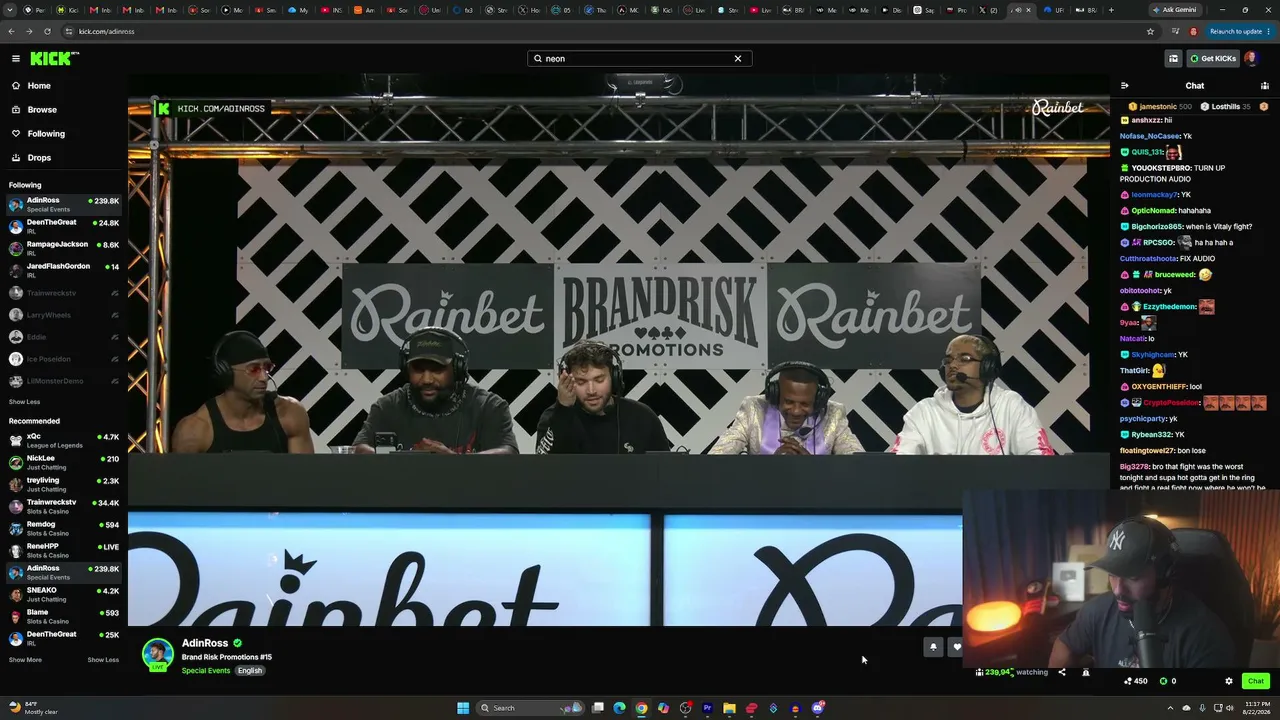Toggle the follow heart button
Screen dimensions: 1280x720
click(957, 647)
